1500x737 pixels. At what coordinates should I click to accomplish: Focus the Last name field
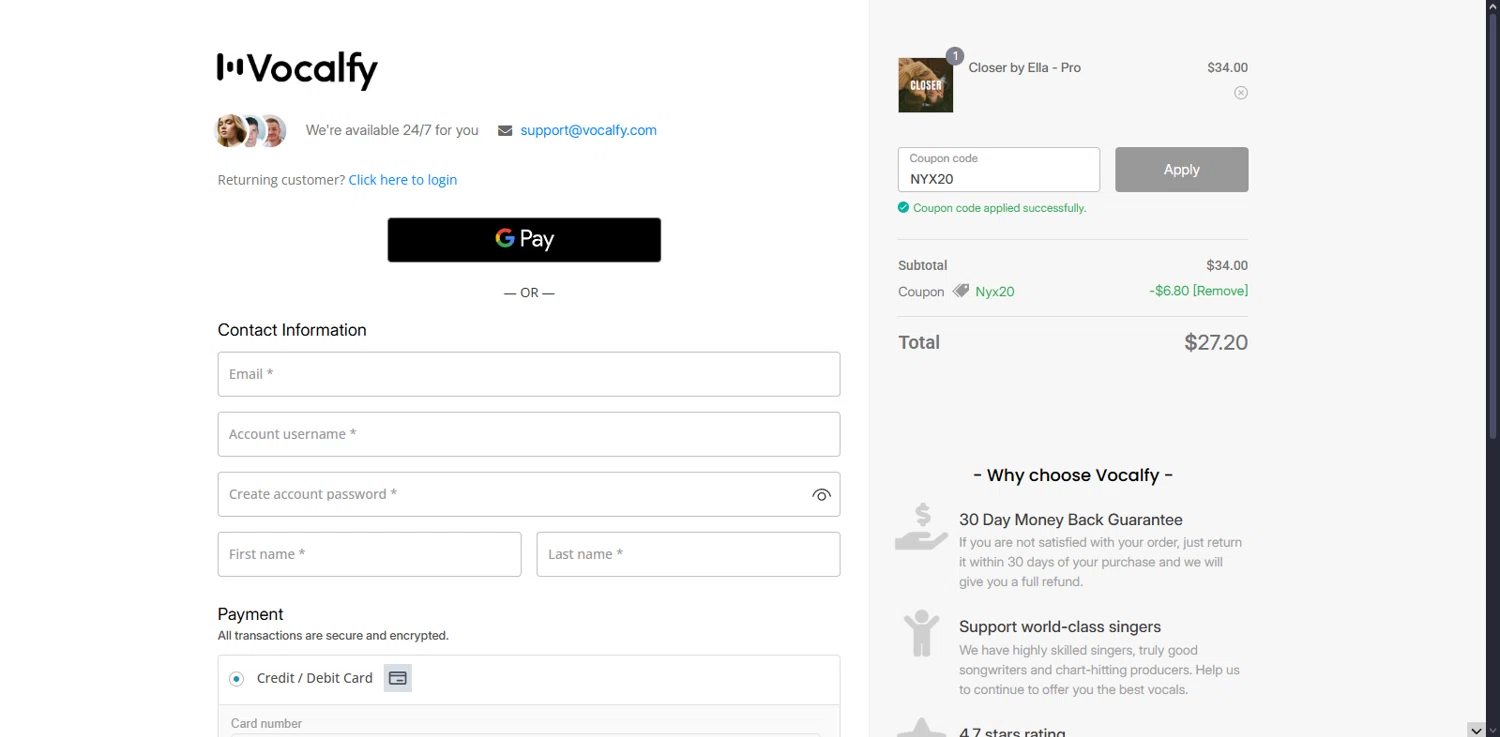click(x=688, y=554)
